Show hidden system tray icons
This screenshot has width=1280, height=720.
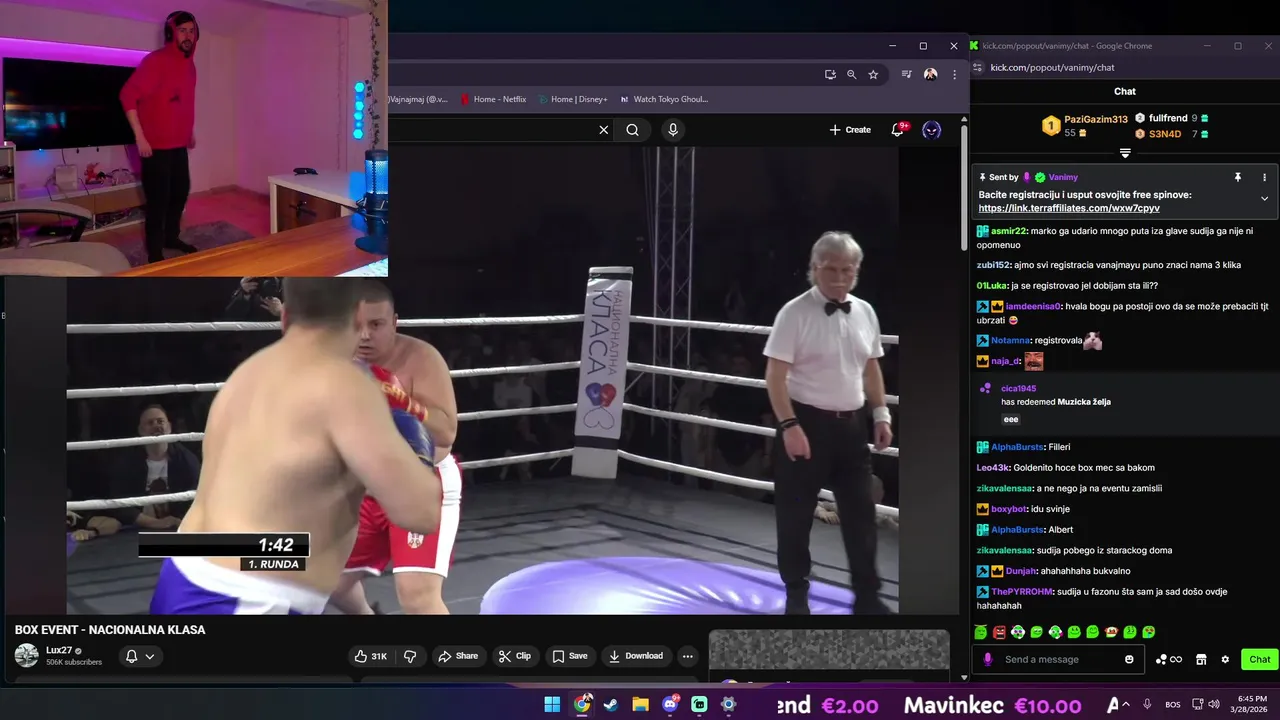pos(1126,704)
